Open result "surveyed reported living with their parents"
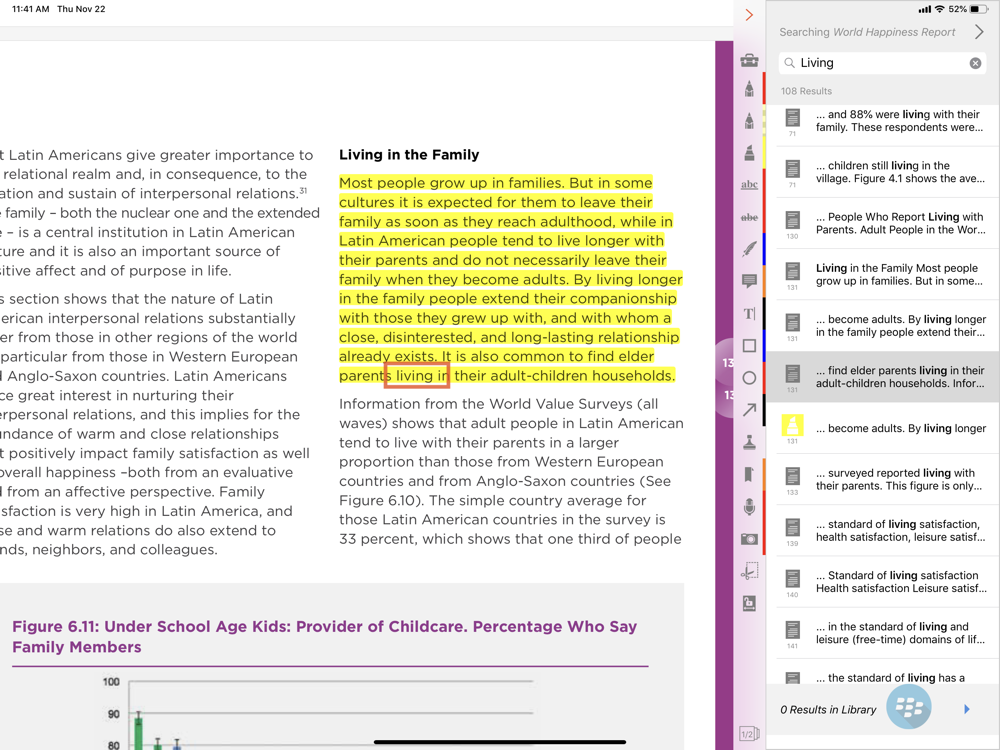 click(x=883, y=480)
